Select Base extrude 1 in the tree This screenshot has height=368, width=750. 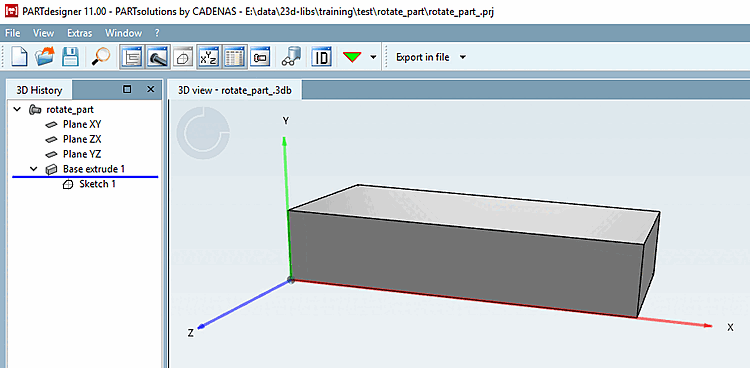(x=94, y=169)
